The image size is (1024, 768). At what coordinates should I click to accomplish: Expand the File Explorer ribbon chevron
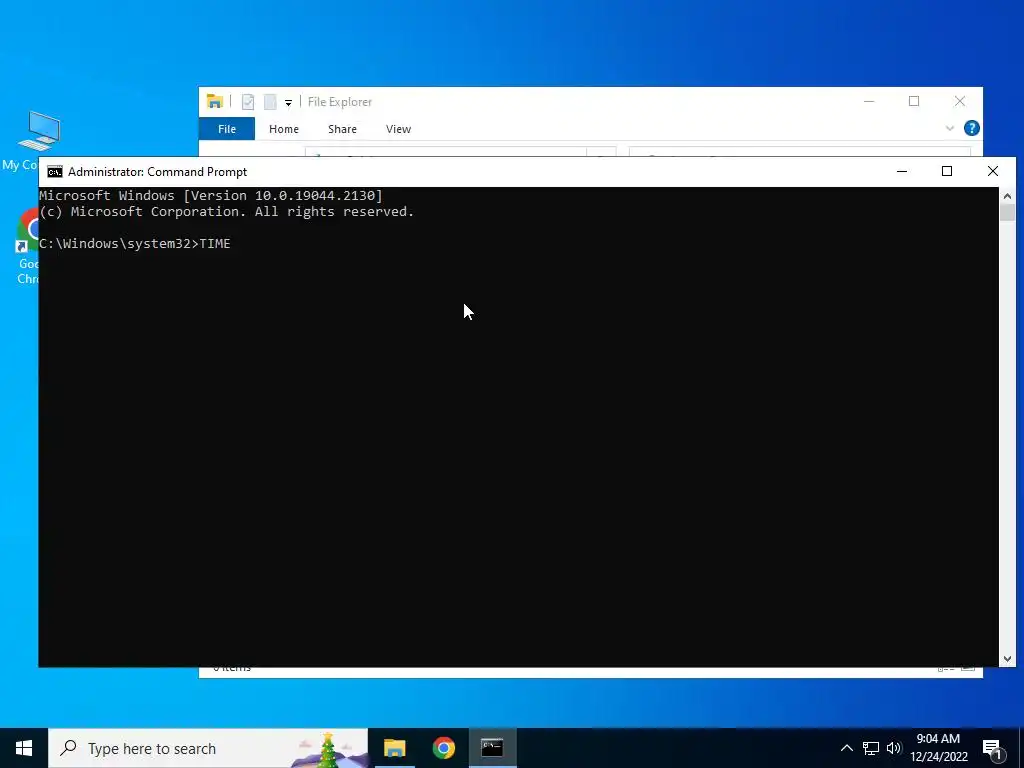tap(950, 128)
